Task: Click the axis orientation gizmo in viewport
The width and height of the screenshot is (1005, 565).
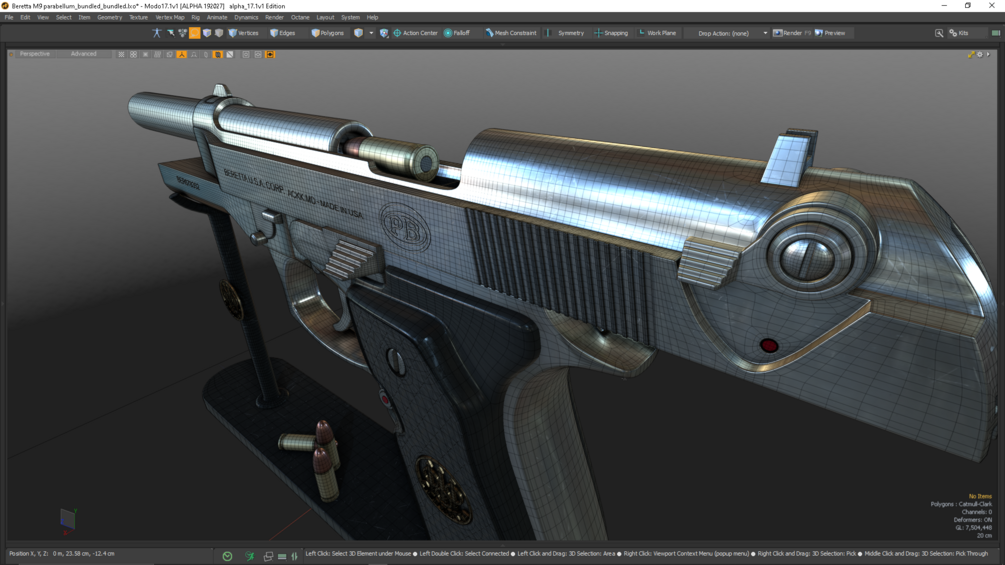Action: click(68, 520)
